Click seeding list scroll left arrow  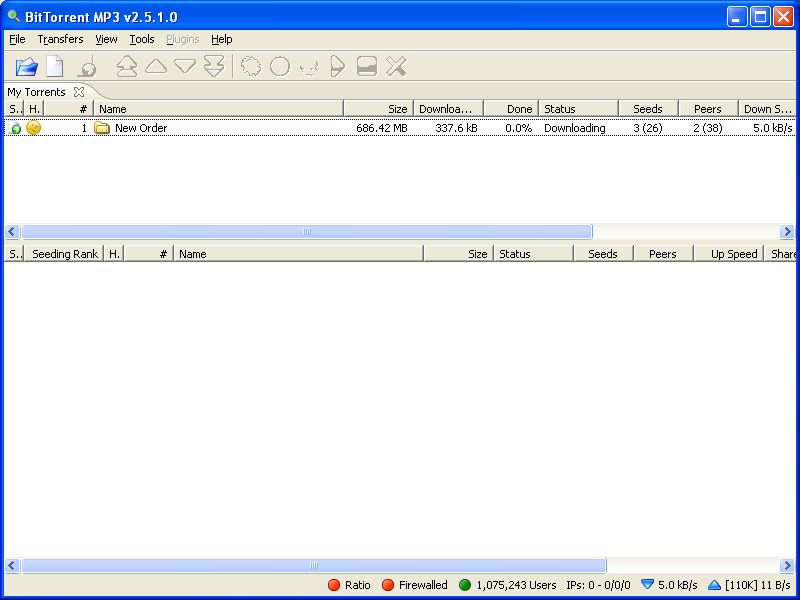(12, 565)
